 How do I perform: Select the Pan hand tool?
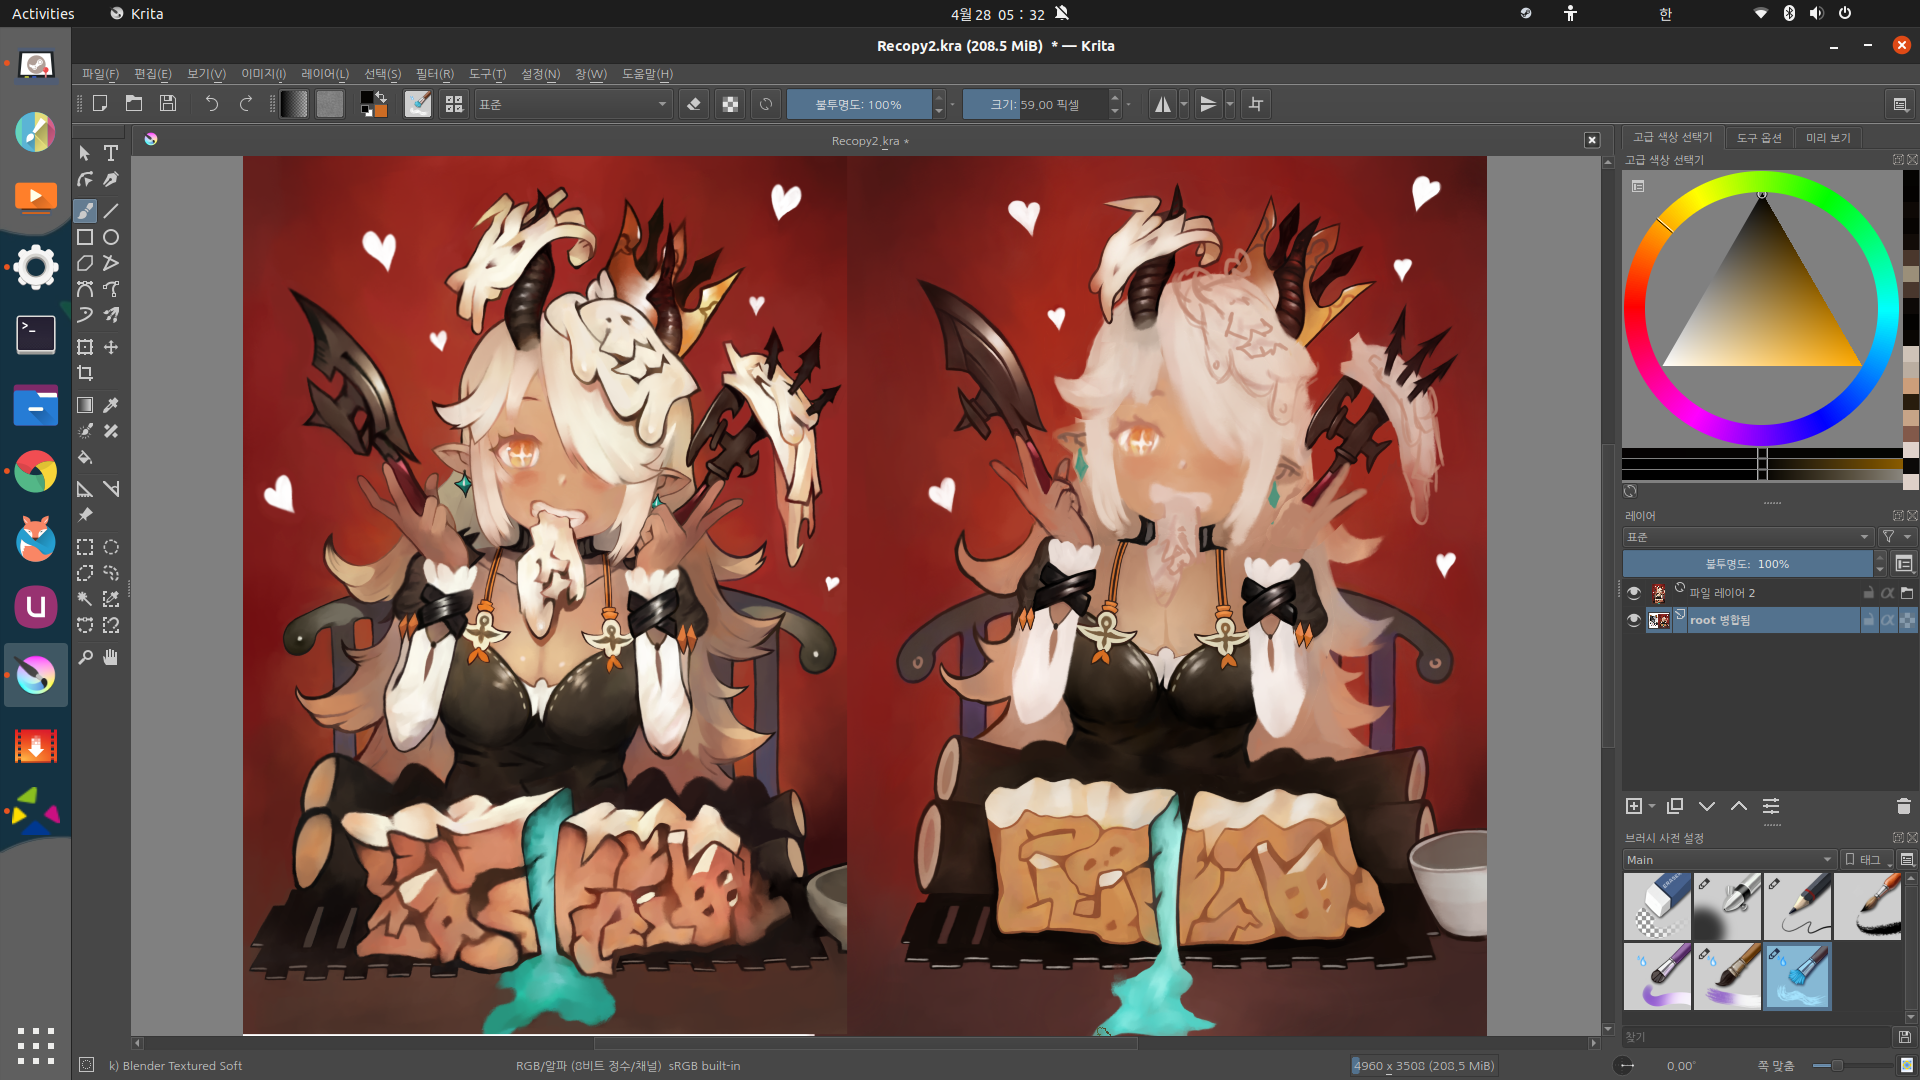pyautogui.click(x=111, y=657)
